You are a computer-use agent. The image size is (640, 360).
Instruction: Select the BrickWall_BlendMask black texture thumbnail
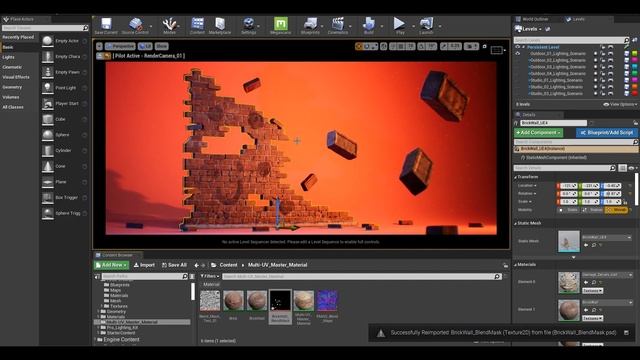coord(280,300)
